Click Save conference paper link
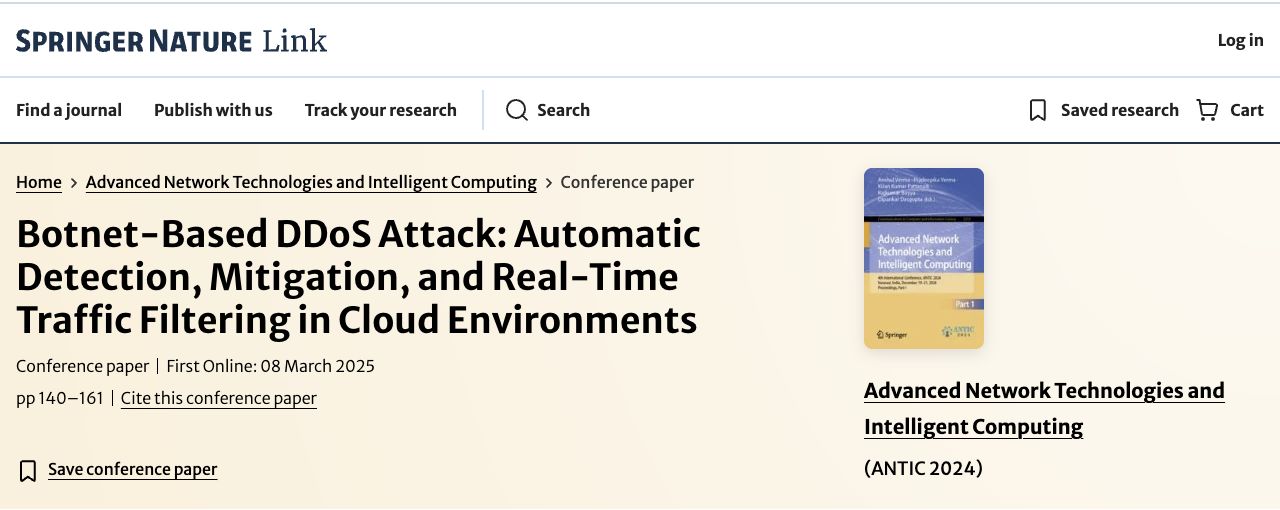Viewport: 1280px width, 510px height. point(132,469)
